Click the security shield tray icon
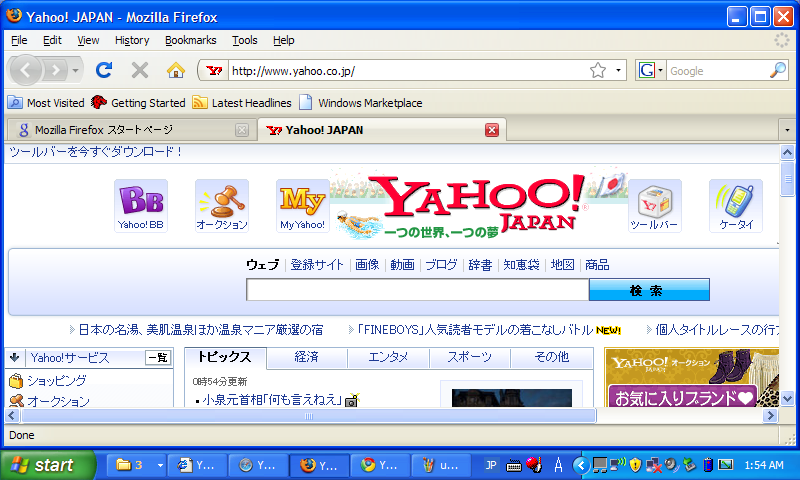800x480 pixels. 635,465
